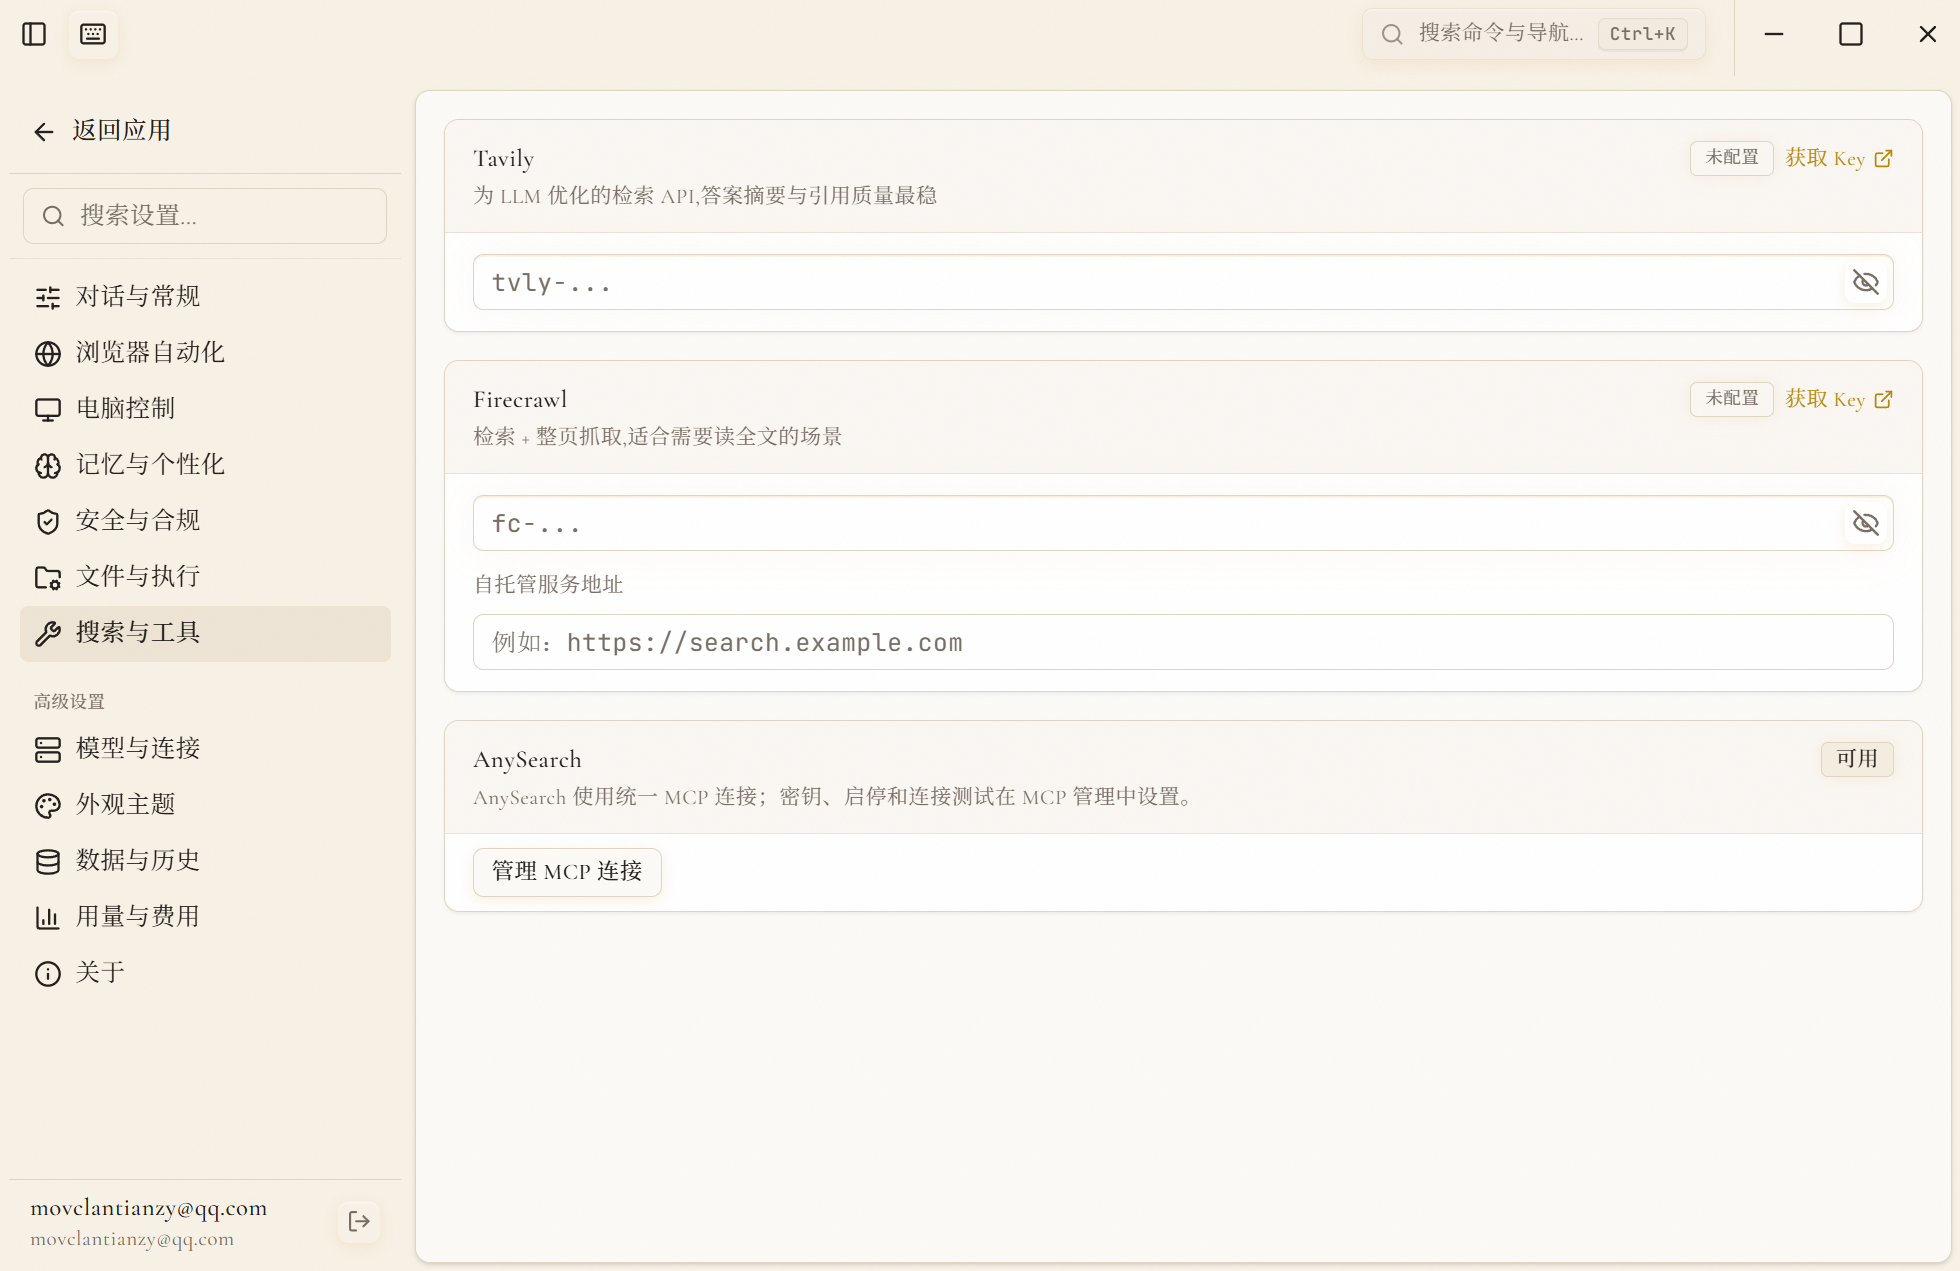Click the 数据与历史 database icon
Image resolution: width=1960 pixels, height=1271 pixels.
pyautogui.click(x=48, y=861)
